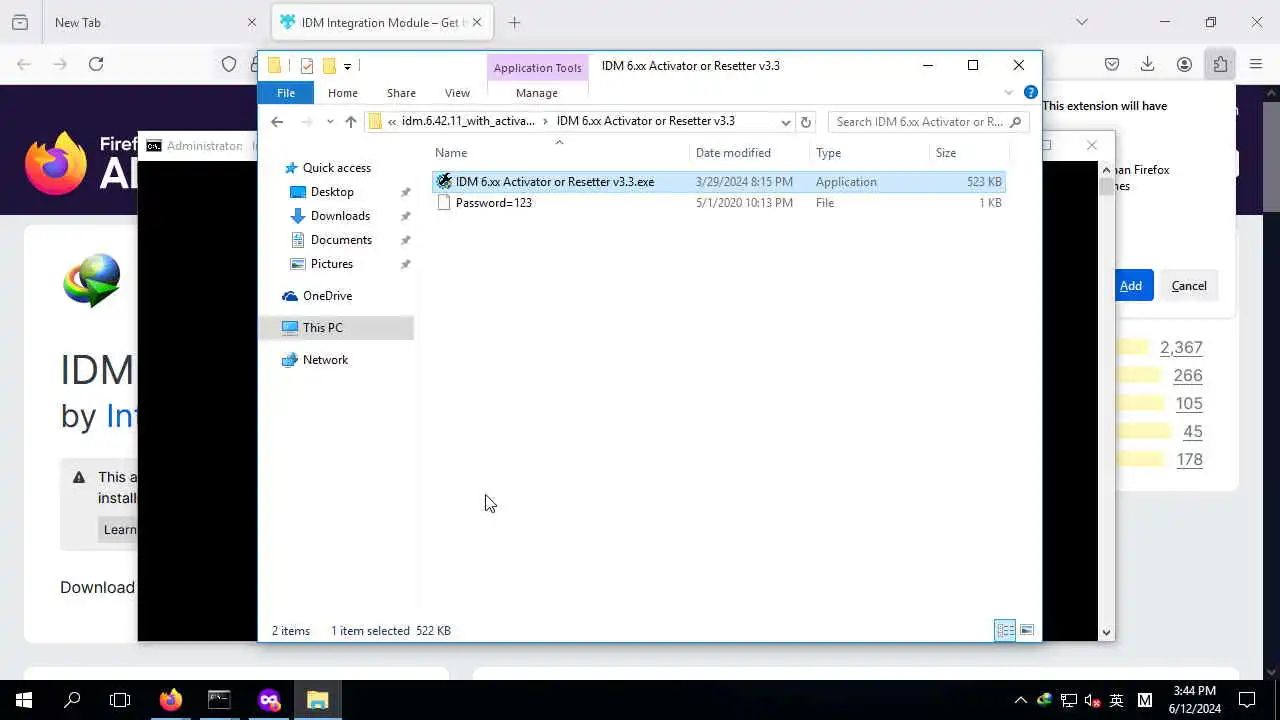
Task: Open the Firefox downloads panel
Action: (x=1148, y=64)
